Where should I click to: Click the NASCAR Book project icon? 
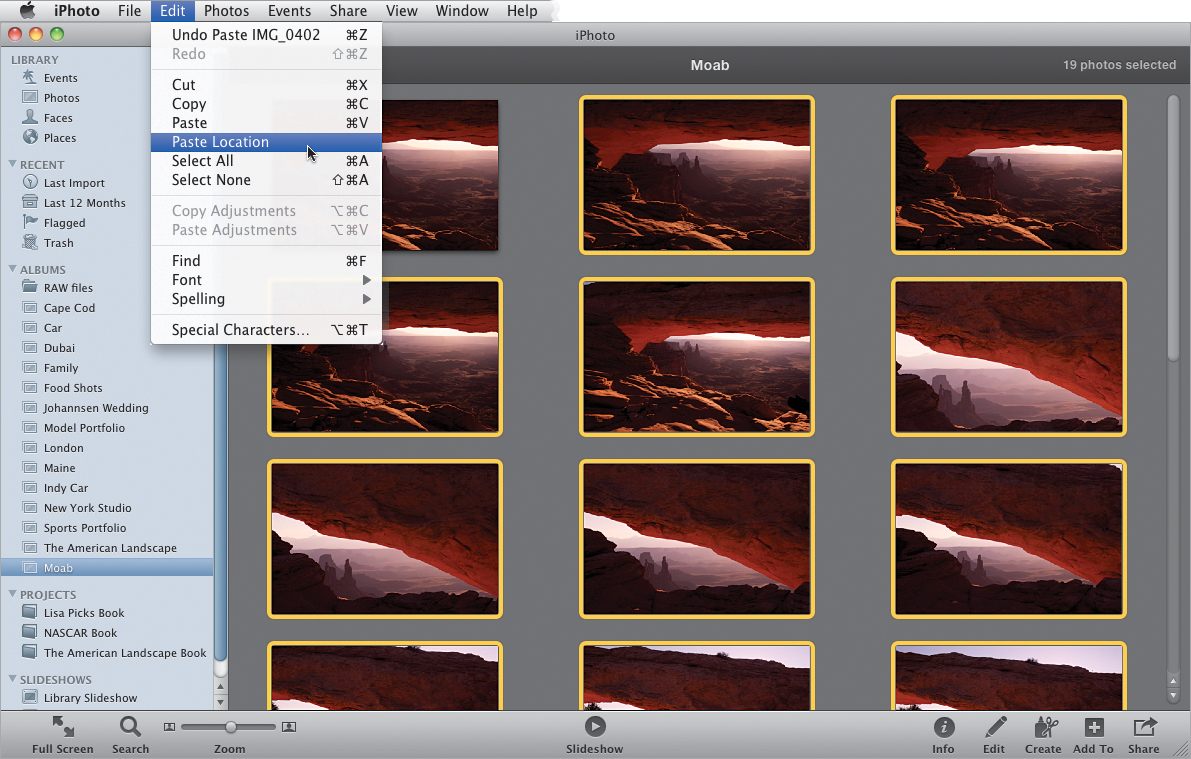pos(30,632)
